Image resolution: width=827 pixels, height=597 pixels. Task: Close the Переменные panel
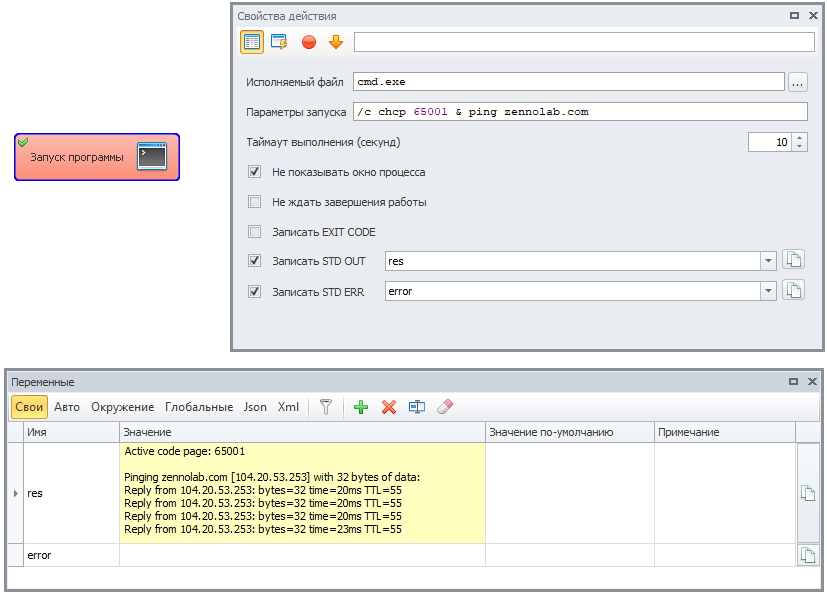point(812,381)
